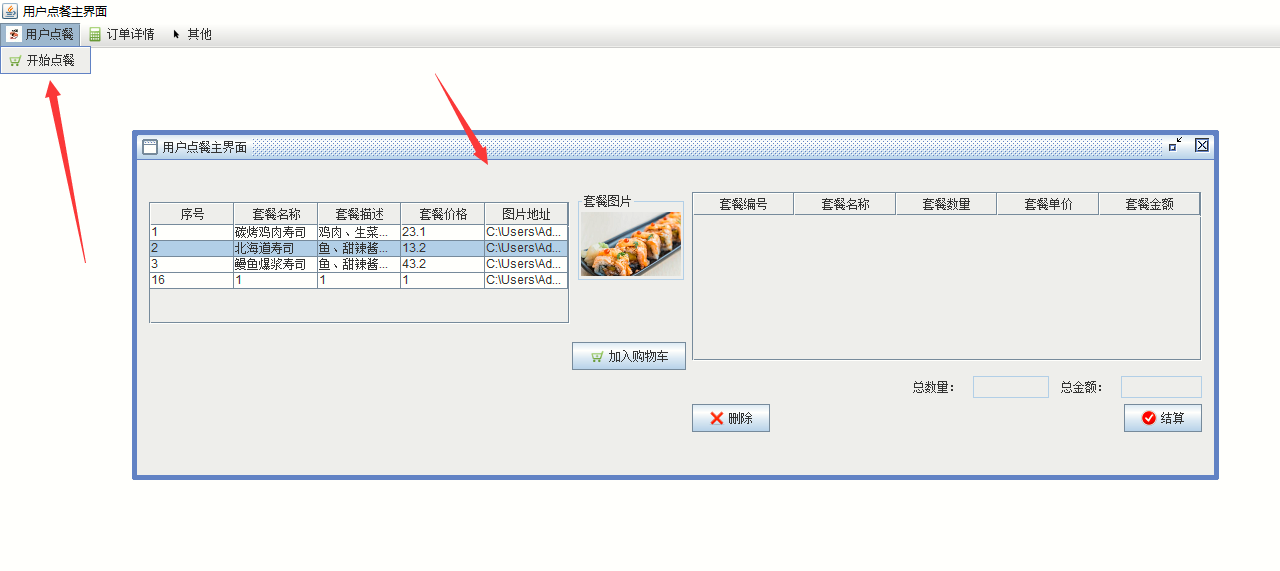Close the inner 用户点餐主界面 window
Viewport: 1280px width, 571px height.
[x=1202, y=145]
